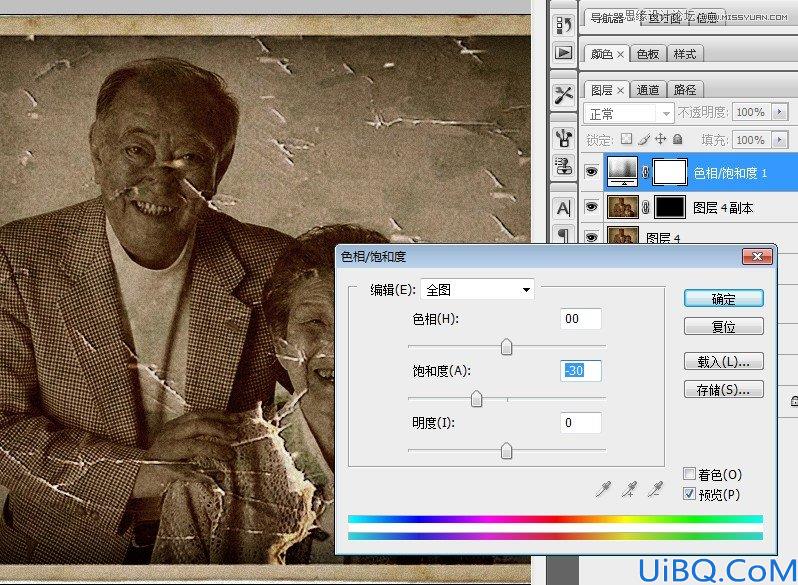Open the 不透明度 slider arrow

tap(779, 112)
